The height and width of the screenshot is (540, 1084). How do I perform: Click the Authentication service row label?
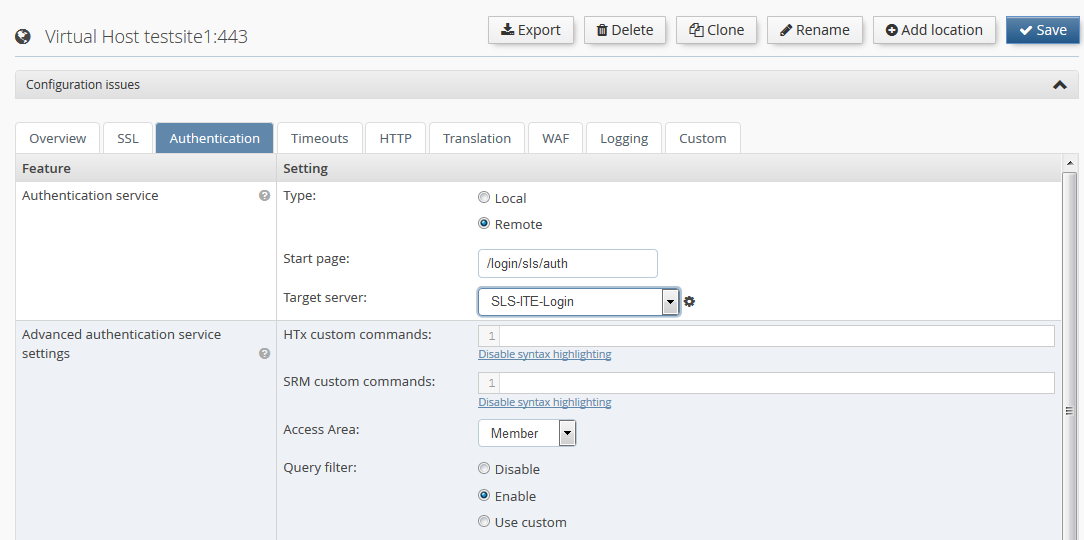[x=91, y=196]
